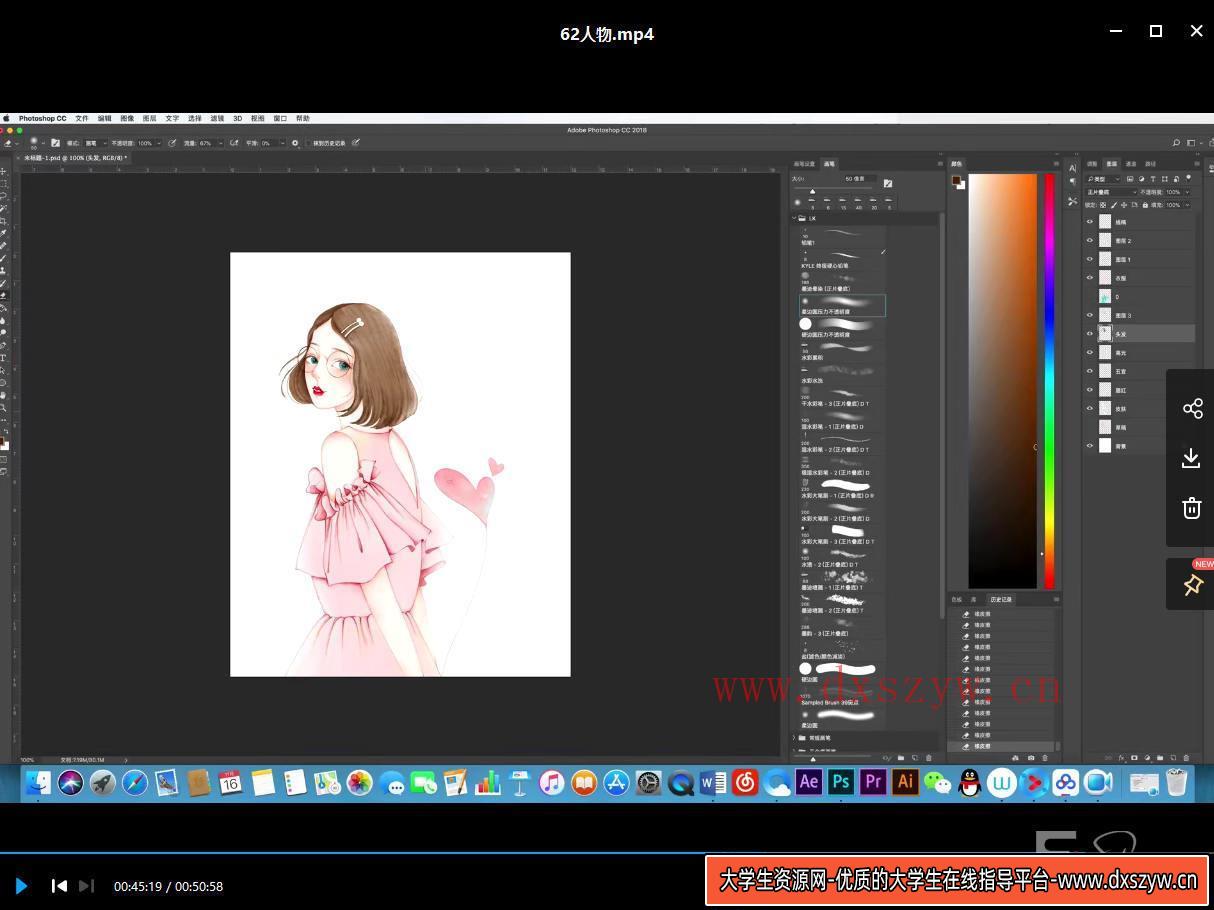The width and height of the screenshot is (1214, 910).
Task: Open the eraser mode dropdown in options bar
Action: click(96, 143)
